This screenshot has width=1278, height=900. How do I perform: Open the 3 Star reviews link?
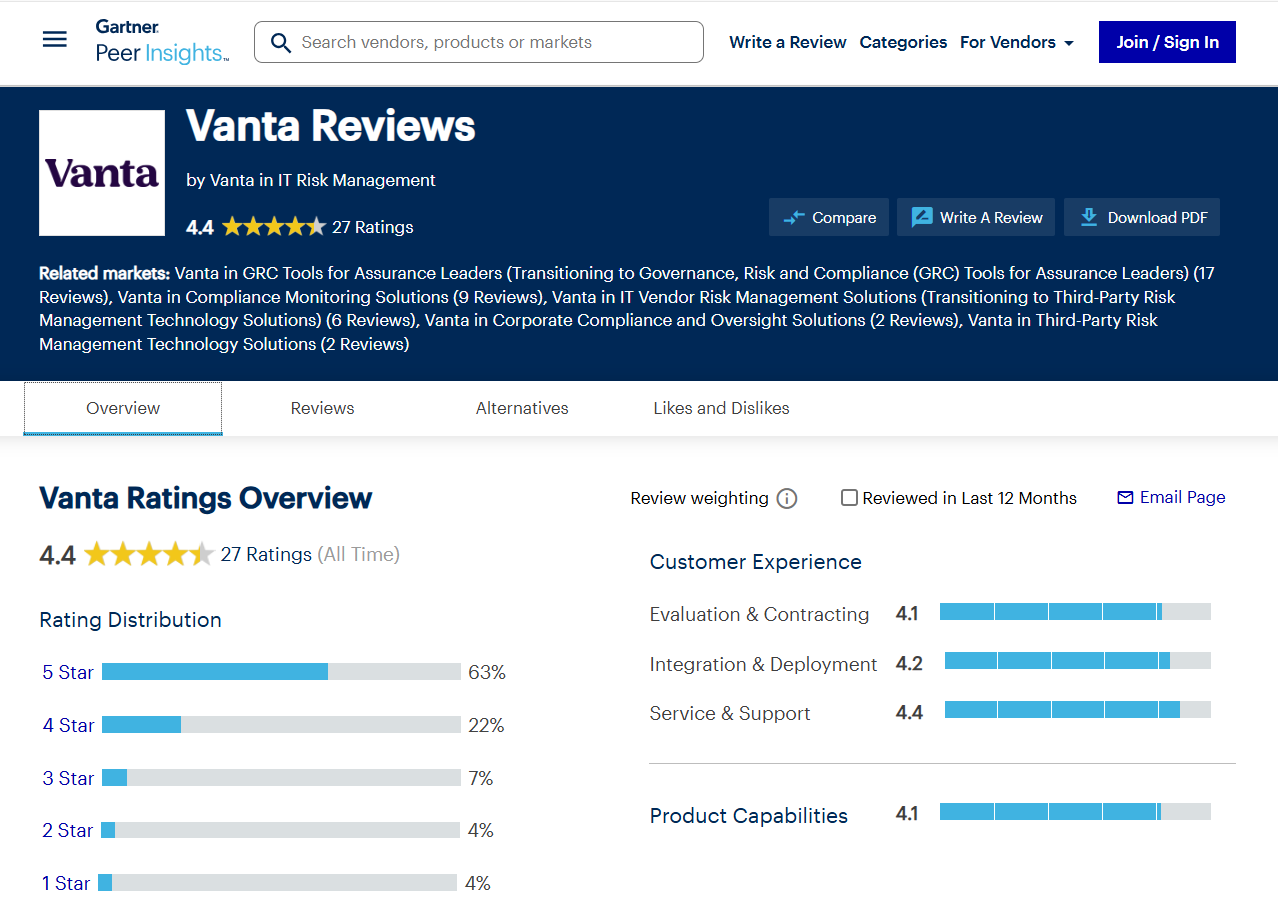pyautogui.click(x=68, y=778)
